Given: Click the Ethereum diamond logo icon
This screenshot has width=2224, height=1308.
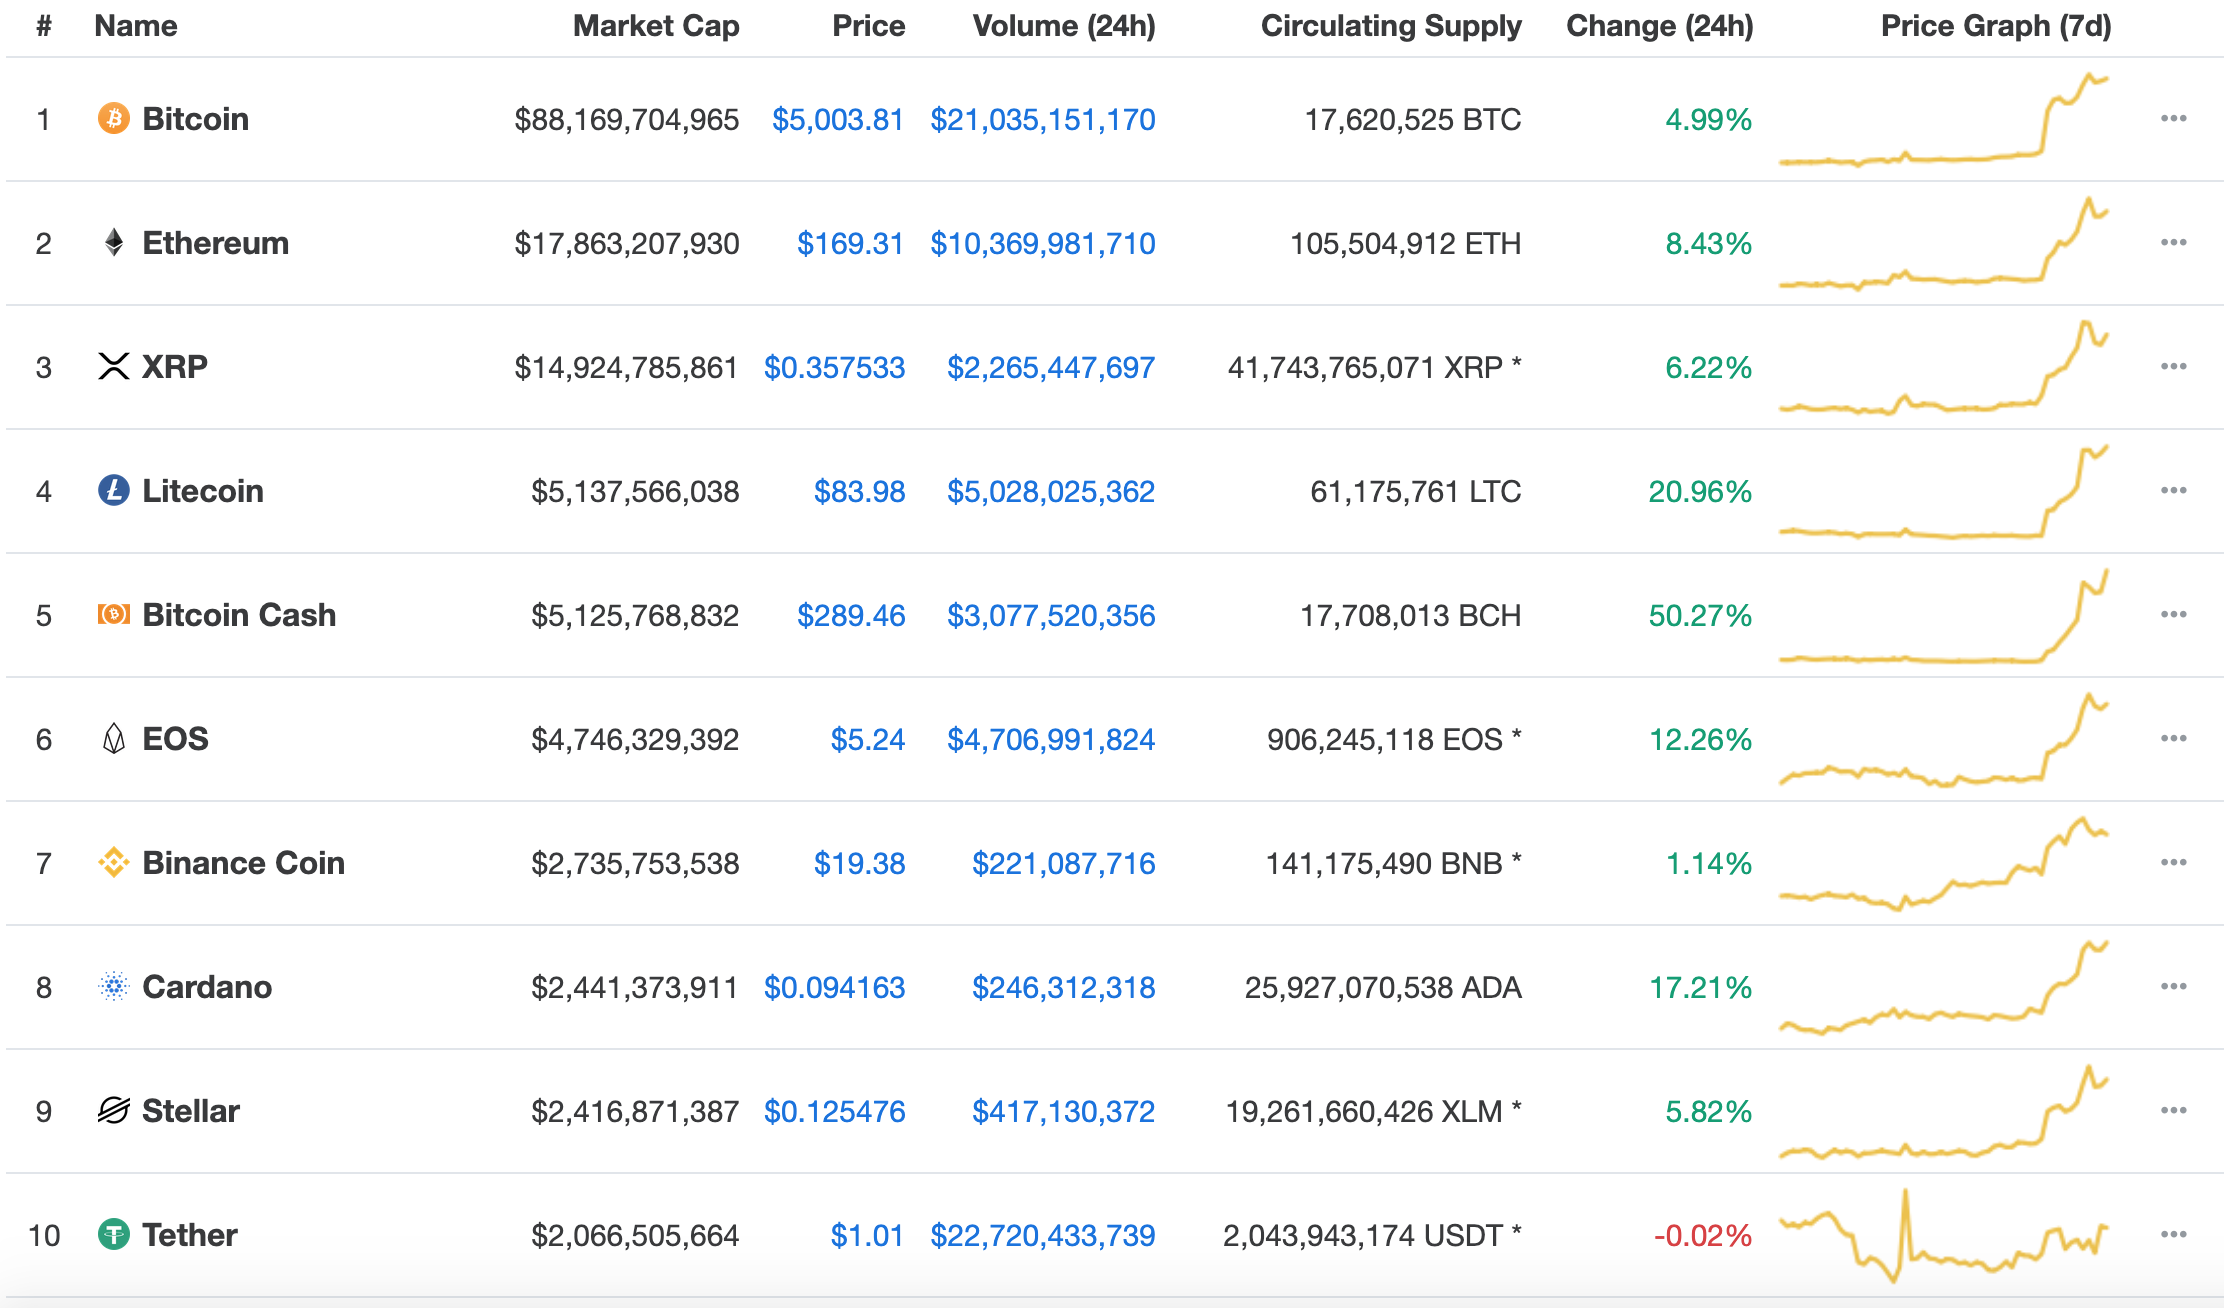Looking at the screenshot, I should (x=114, y=242).
